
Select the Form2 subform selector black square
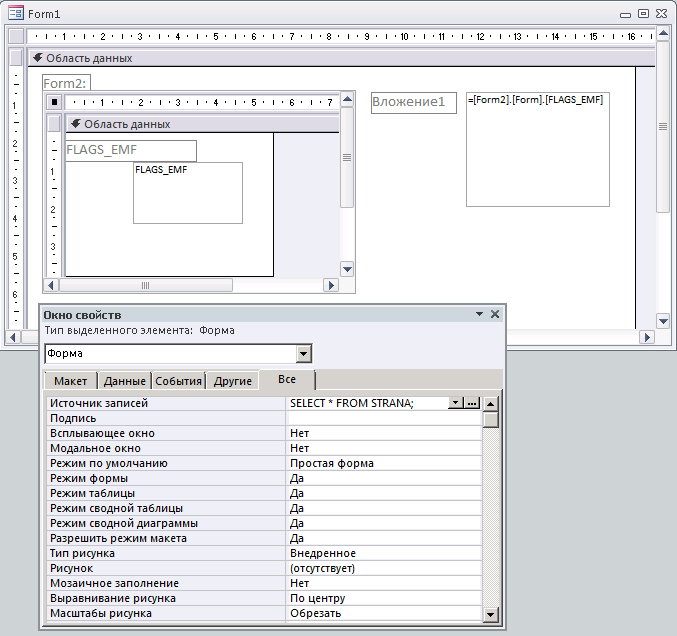pyautogui.click(x=54, y=102)
